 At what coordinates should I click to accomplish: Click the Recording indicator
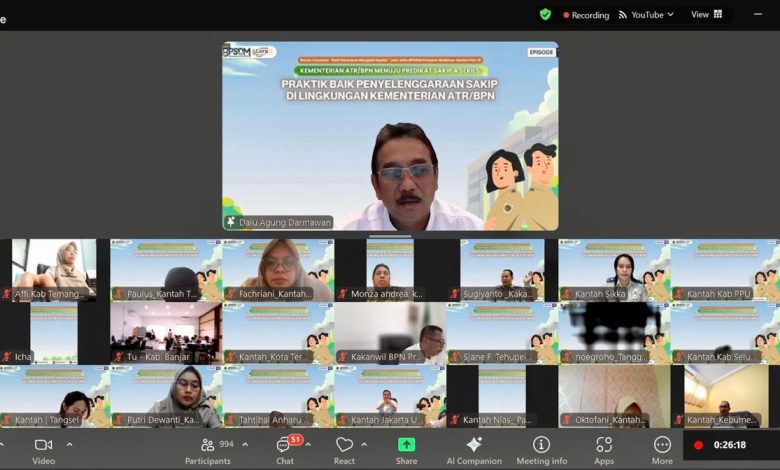pyautogui.click(x=586, y=15)
